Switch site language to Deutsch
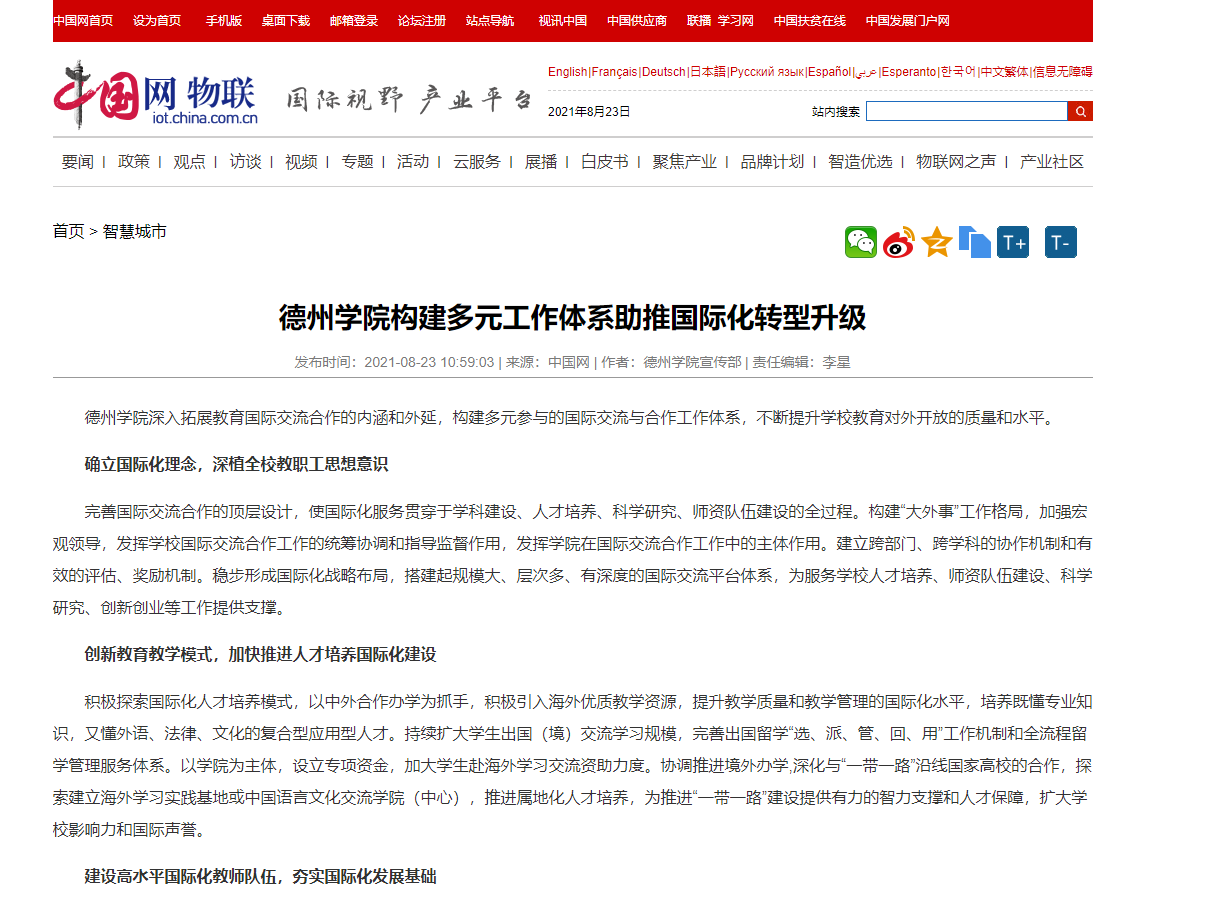The height and width of the screenshot is (902, 1209). 664,72
